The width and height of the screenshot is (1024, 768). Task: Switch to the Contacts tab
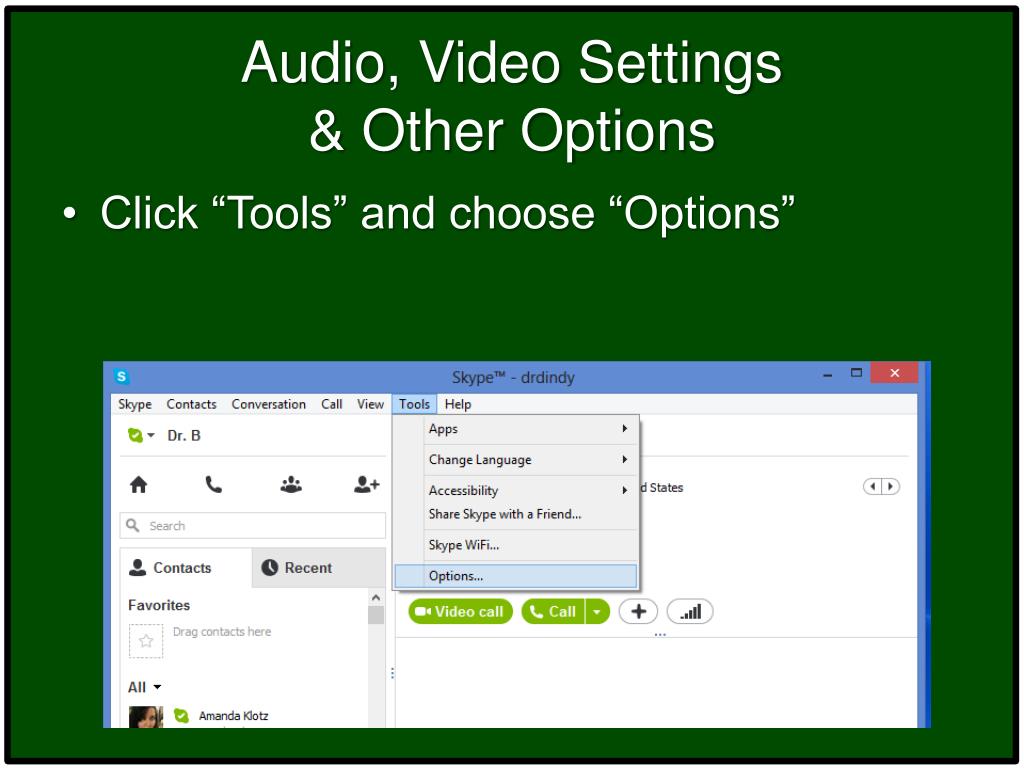[187, 568]
